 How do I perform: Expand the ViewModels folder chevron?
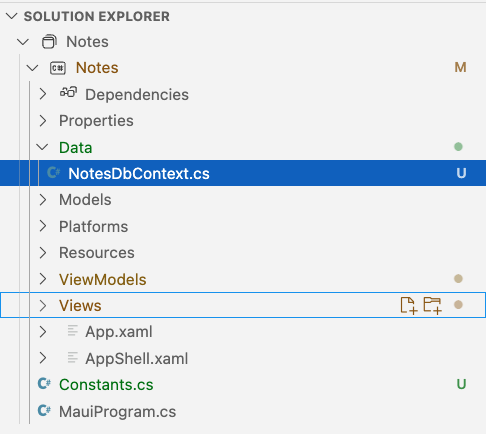43,279
